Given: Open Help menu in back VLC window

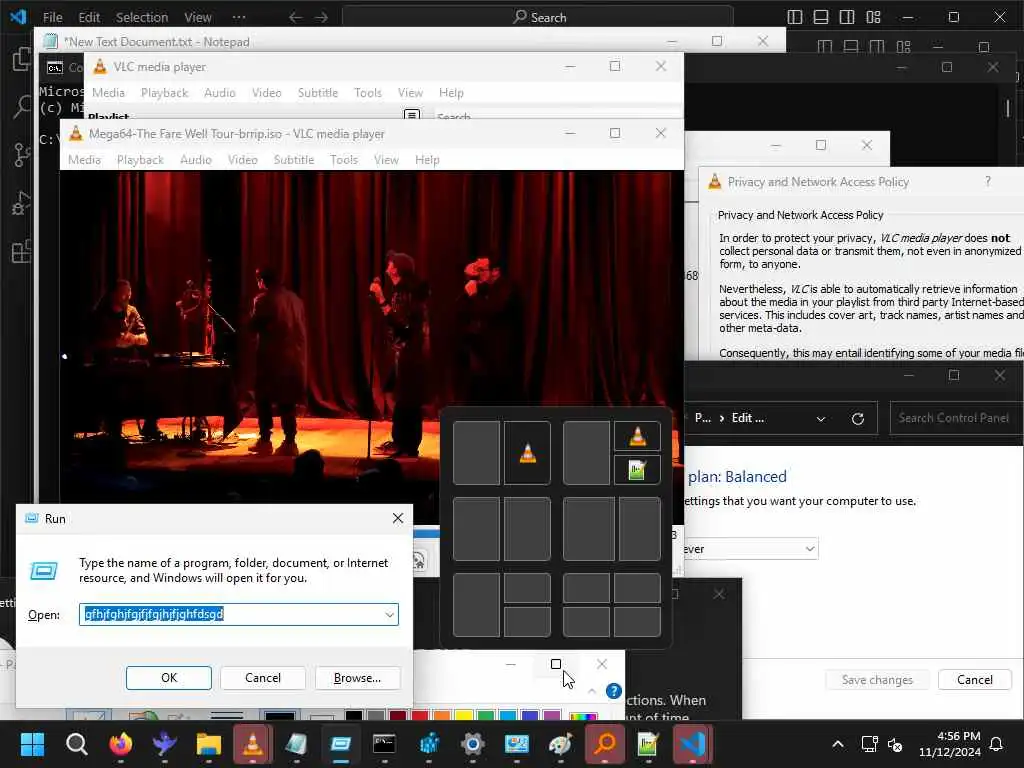Looking at the screenshot, I should point(451,93).
